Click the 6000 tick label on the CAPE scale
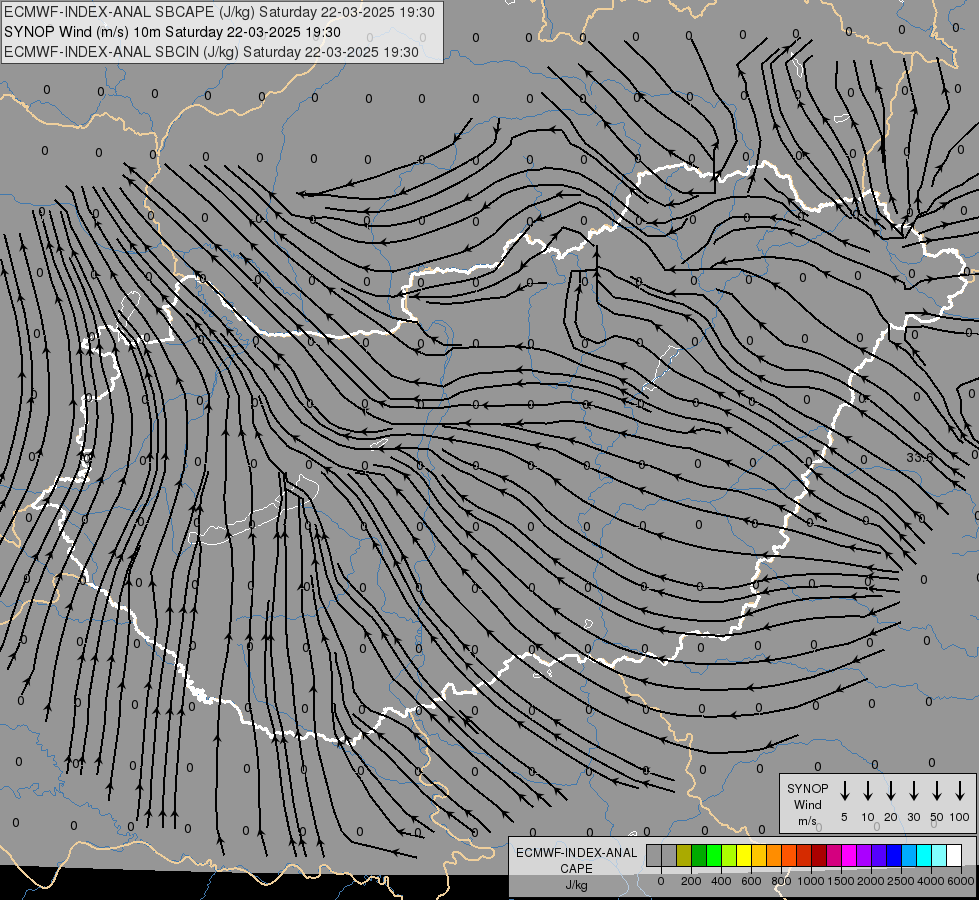The image size is (979, 900). (961, 881)
